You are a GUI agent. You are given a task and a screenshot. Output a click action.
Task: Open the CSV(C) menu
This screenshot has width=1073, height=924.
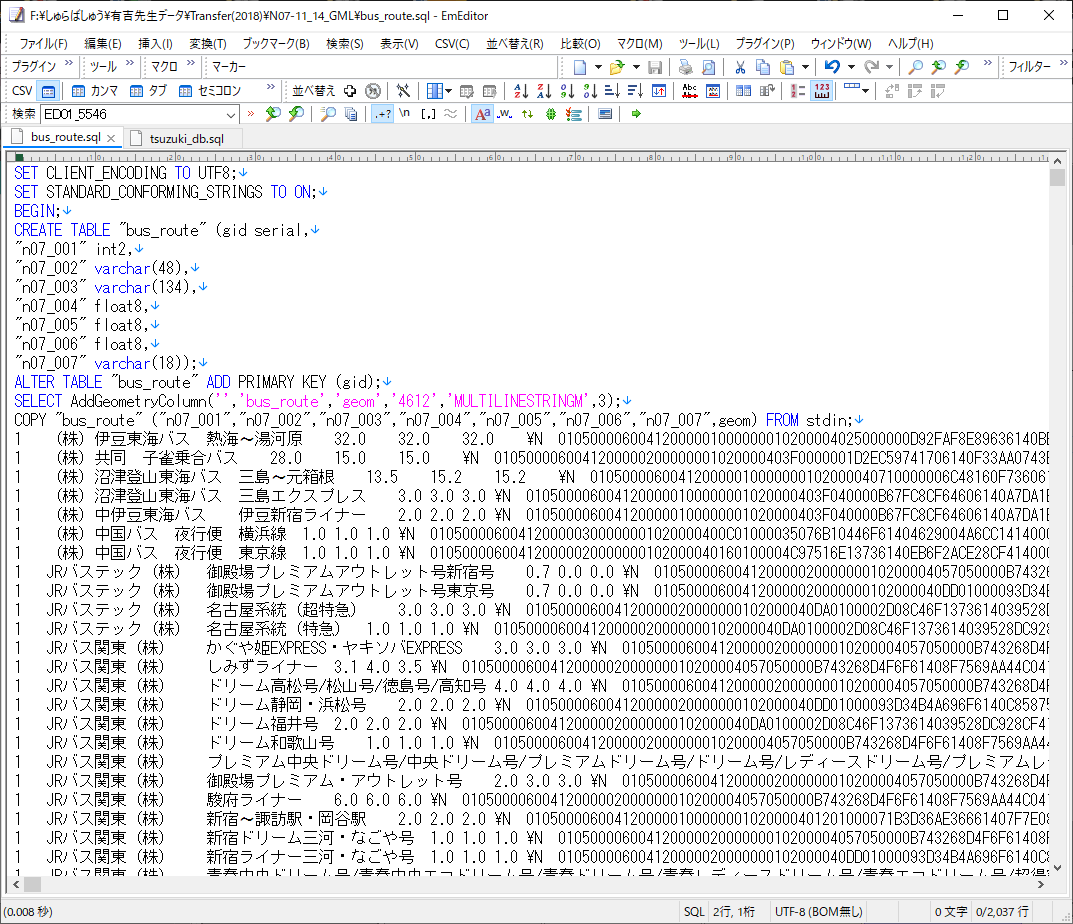click(x=452, y=43)
